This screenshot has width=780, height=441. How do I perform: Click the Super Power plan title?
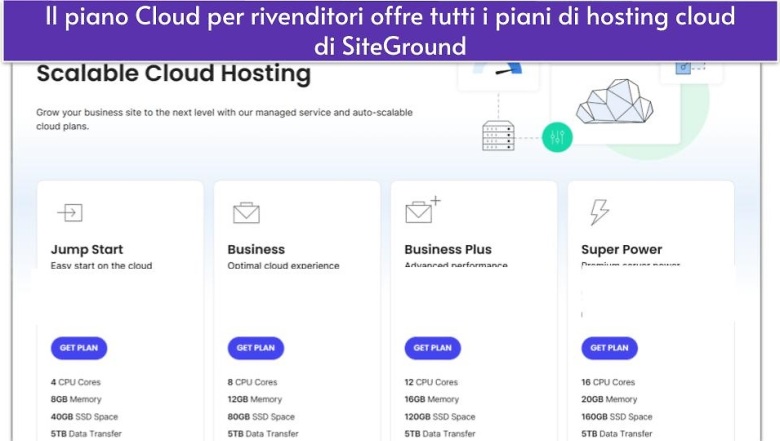click(x=621, y=250)
